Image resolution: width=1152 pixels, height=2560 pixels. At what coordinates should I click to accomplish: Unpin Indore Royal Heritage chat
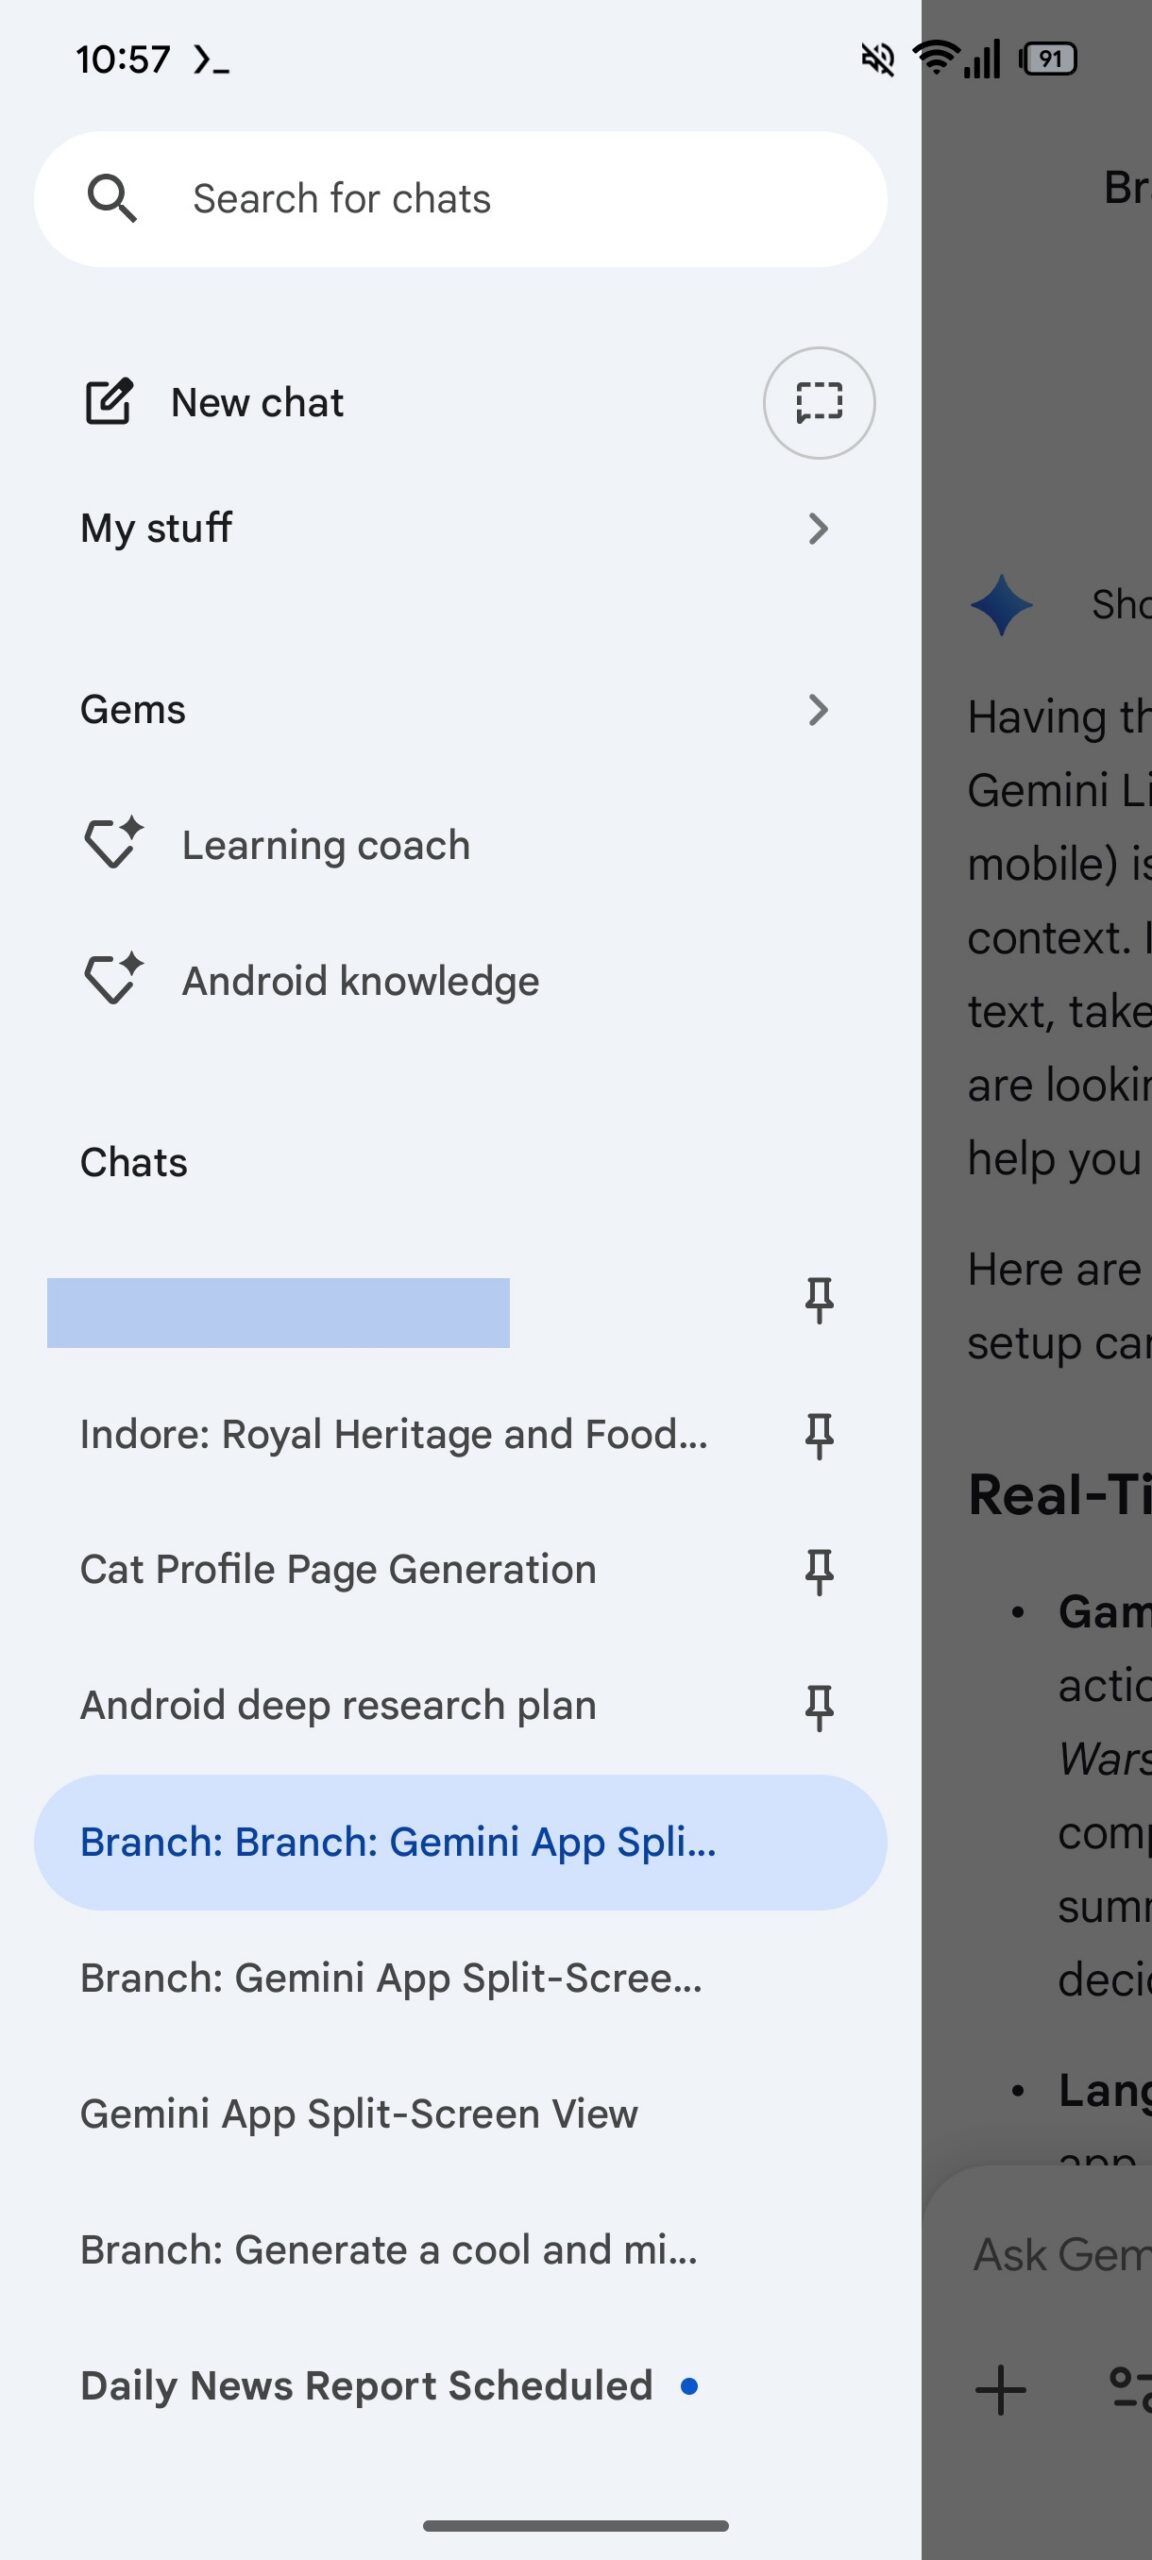pos(819,1435)
